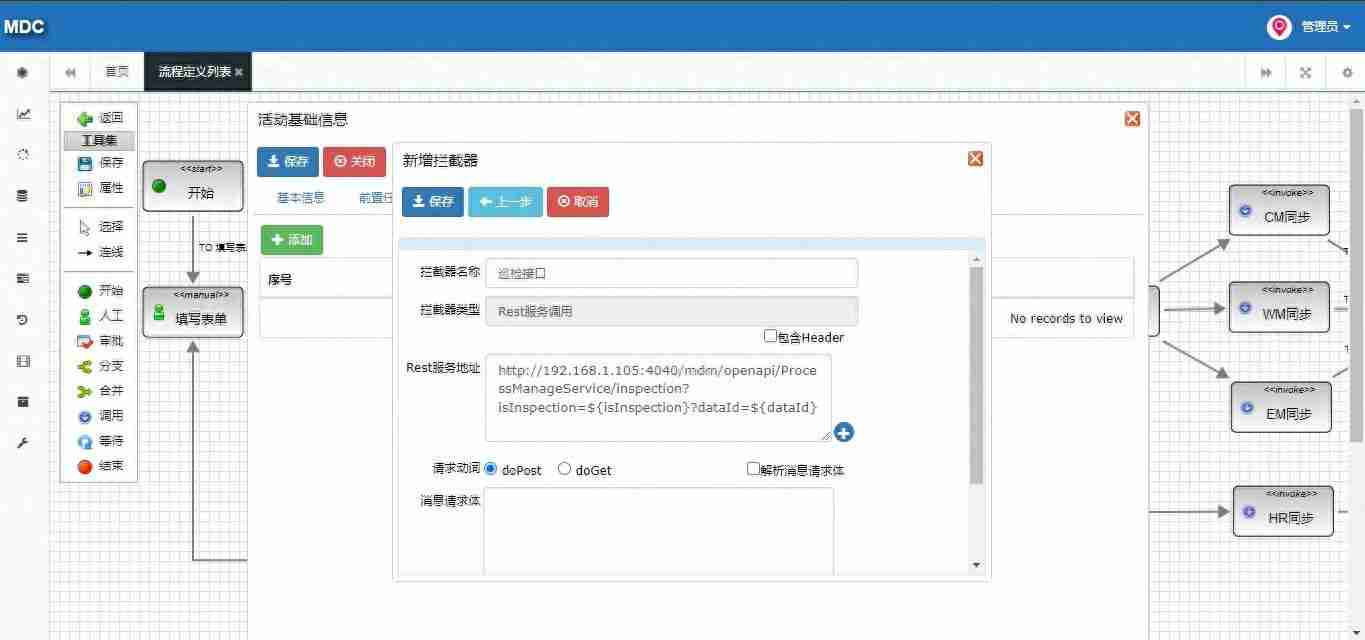The width and height of the screenshot is (1365, 640).
Task: Click the red 关闭 button
Action: click(354, 162)
